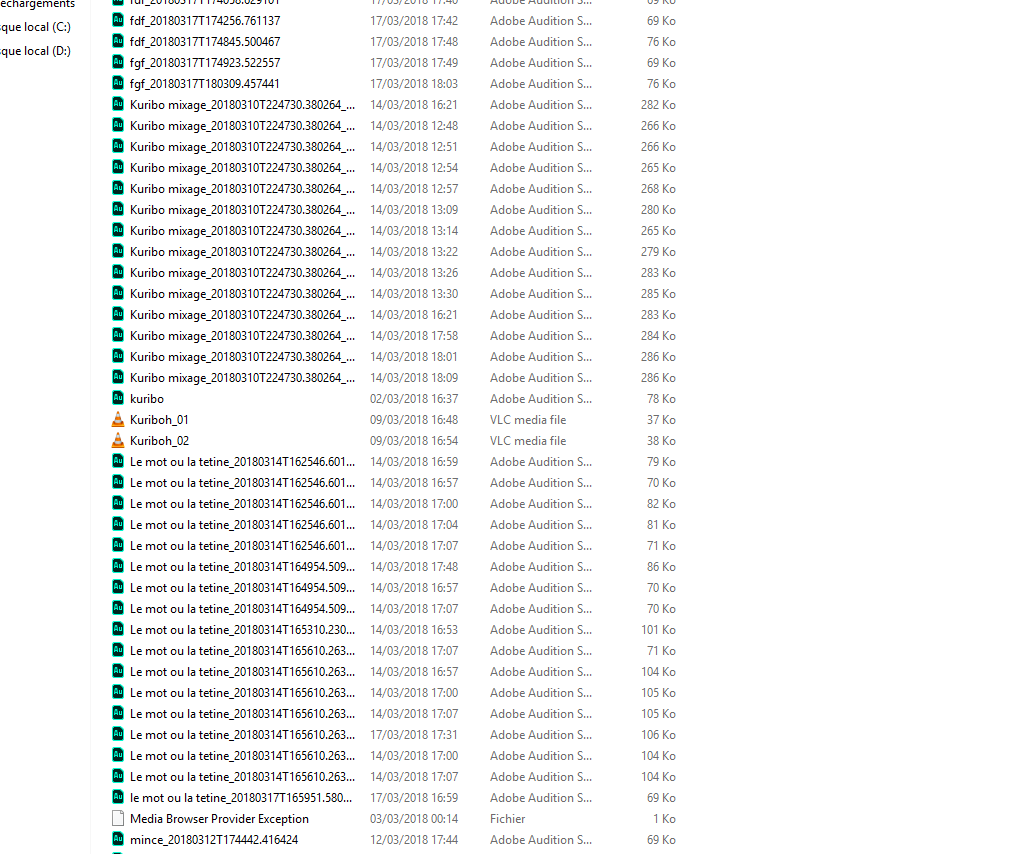The height and width of the screenshot is (854, 1009).
Task: Click the blank file icon for Media Browser Provider Exception
Action: (118, 818)
